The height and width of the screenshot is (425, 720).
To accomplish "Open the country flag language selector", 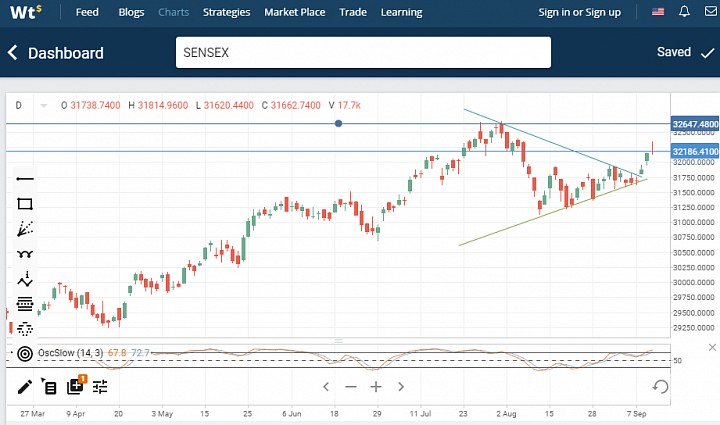I will (658, 12).
